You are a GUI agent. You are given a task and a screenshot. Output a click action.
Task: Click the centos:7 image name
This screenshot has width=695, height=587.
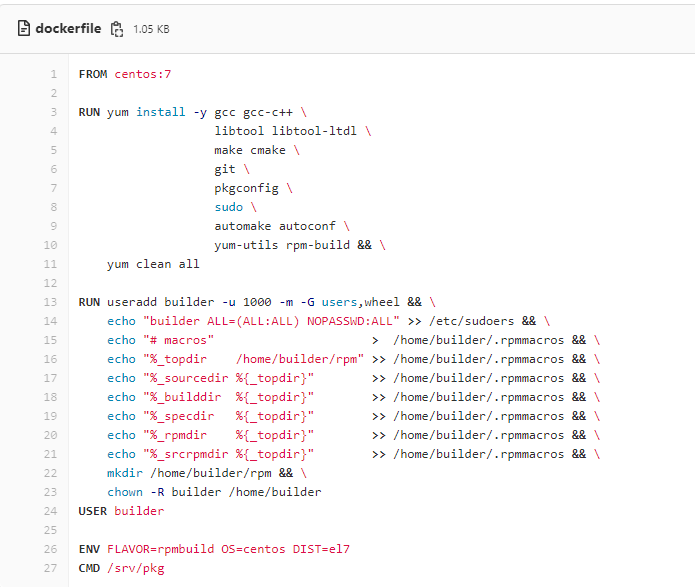click(143, 74)
